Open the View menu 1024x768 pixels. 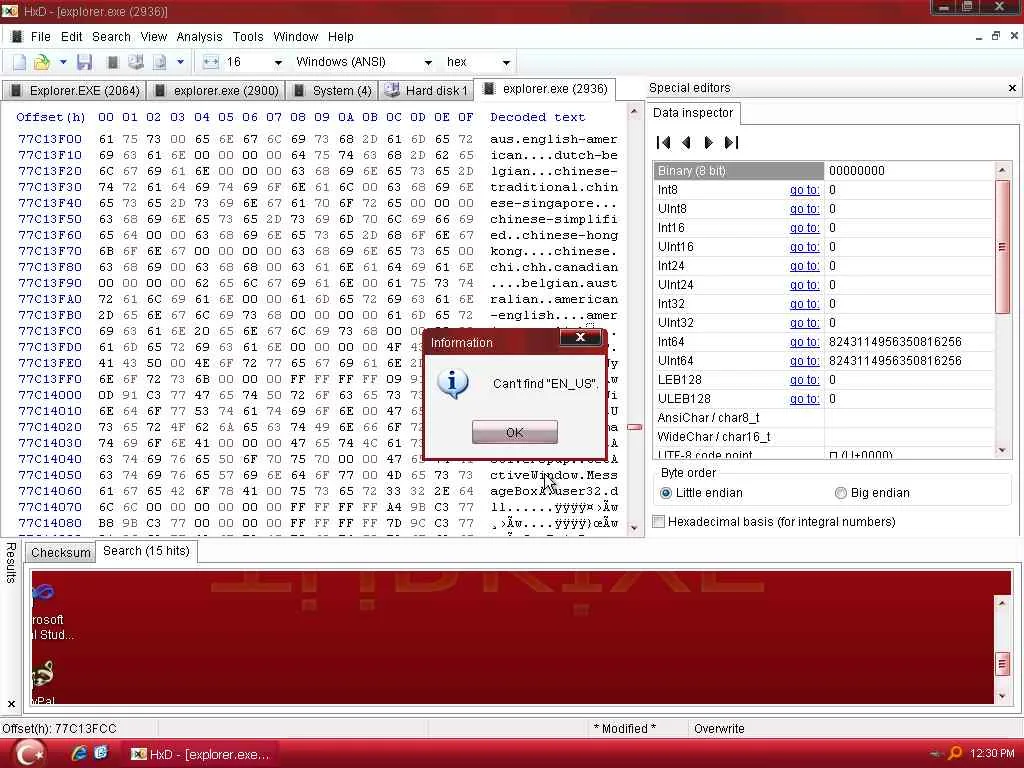(153, 37)
